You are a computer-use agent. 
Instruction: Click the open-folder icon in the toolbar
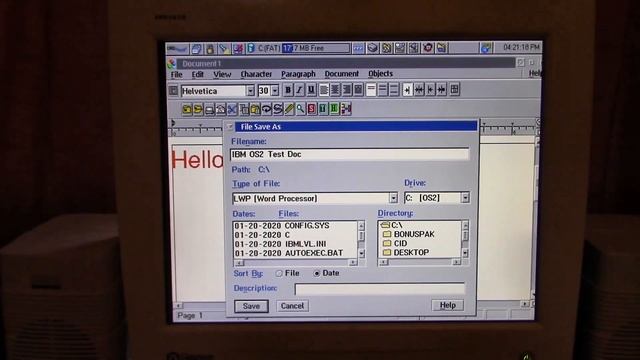coord(187,109)
